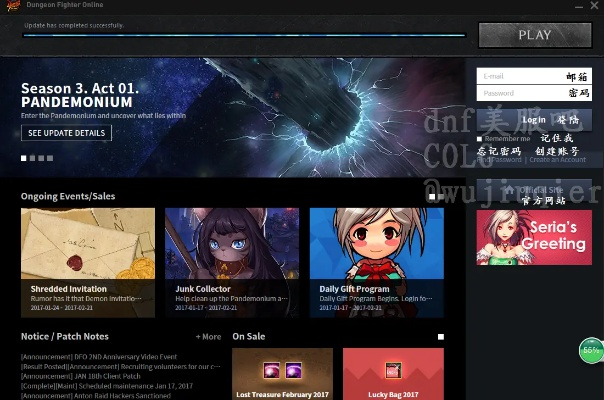
Task: Open Lost Treasure February 2017 sale item
Action: 282,374
